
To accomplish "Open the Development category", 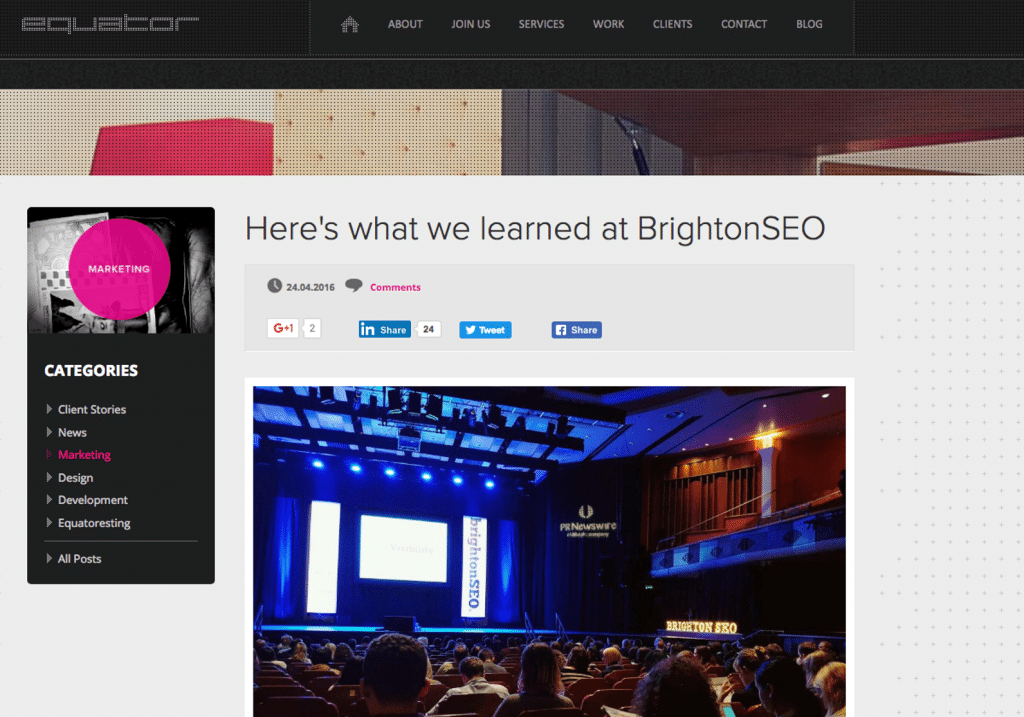I will pyautogui.click(x=93, y=500).
